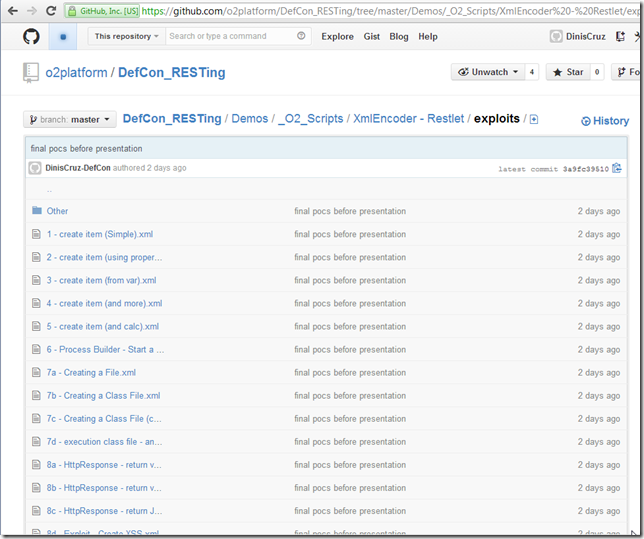The image size is (644, 539).
Task: Open the branch: master dropdown
Action: click(70, 120)
